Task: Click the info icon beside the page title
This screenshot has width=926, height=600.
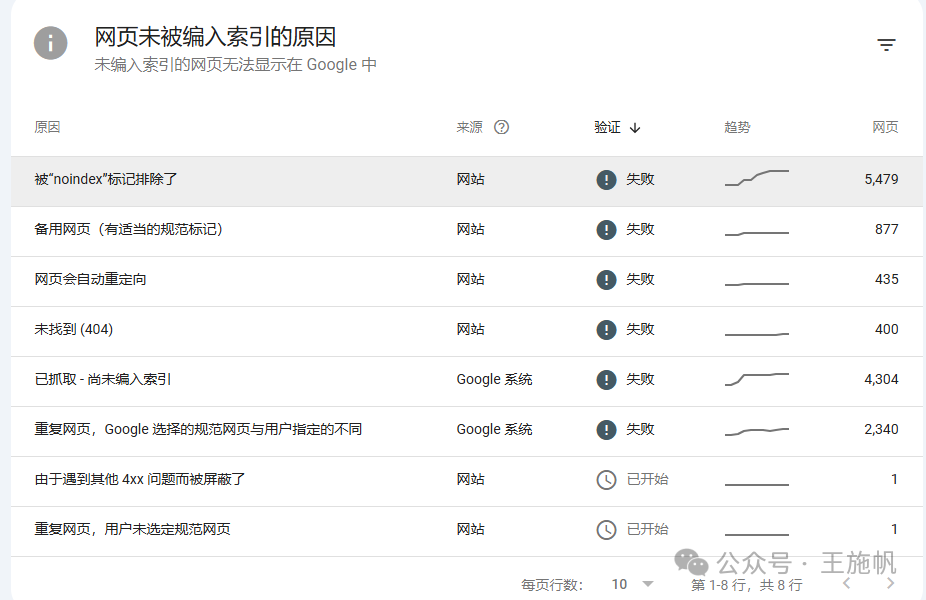Action: 51,43
